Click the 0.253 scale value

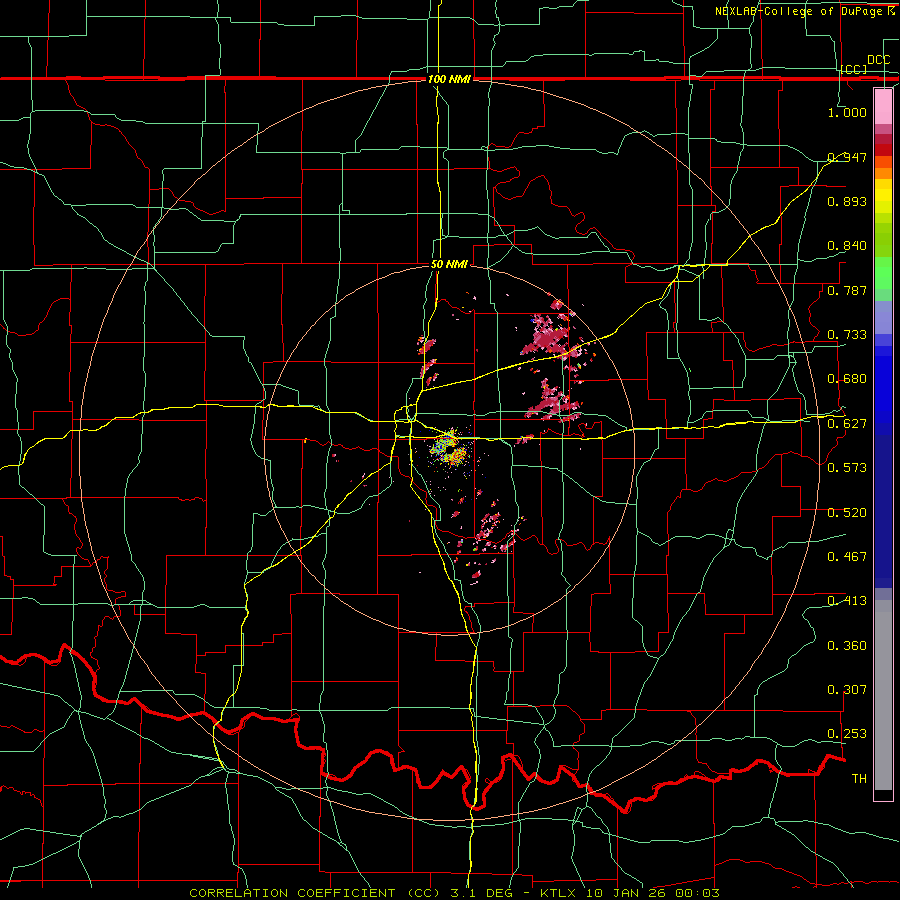(847, 734)
